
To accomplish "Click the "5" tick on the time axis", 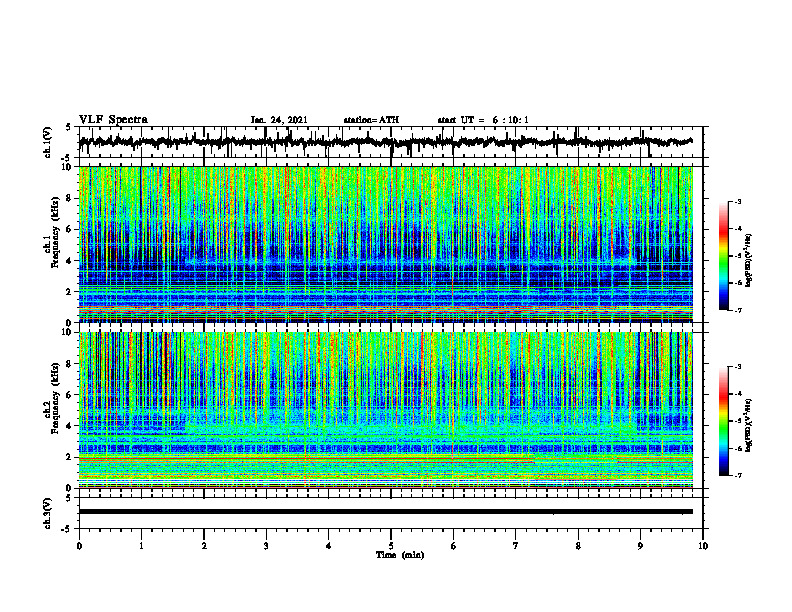I will (391, 546).
